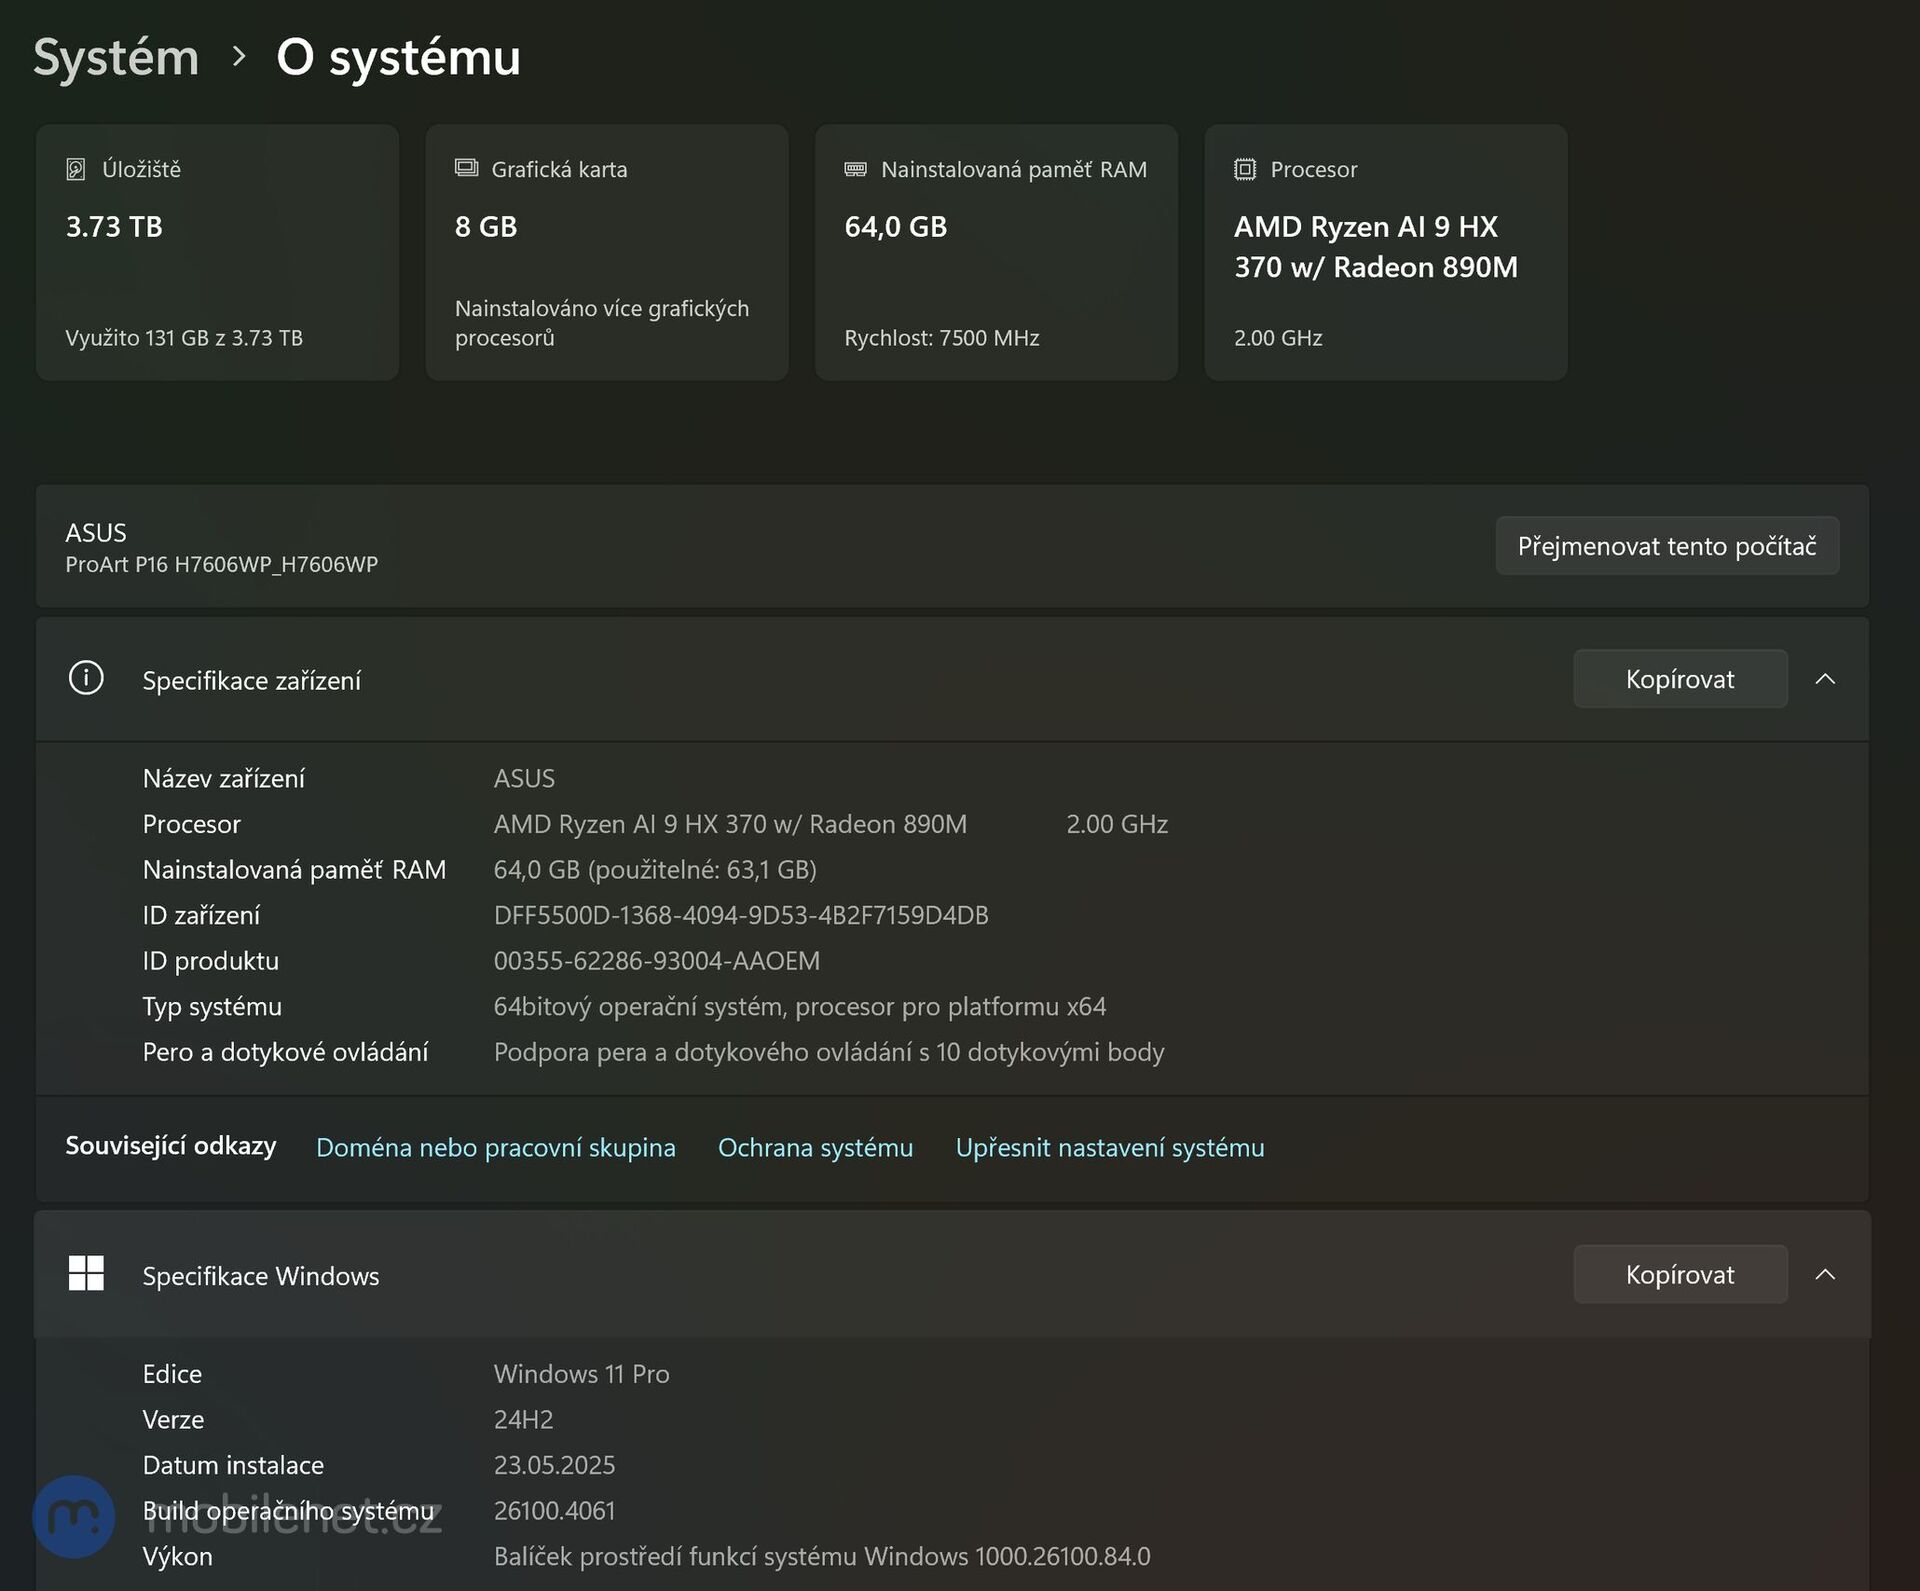Click the Procesor chip icon
This screenshot has width=1920, height=1591.
[x=1243, y=168]
